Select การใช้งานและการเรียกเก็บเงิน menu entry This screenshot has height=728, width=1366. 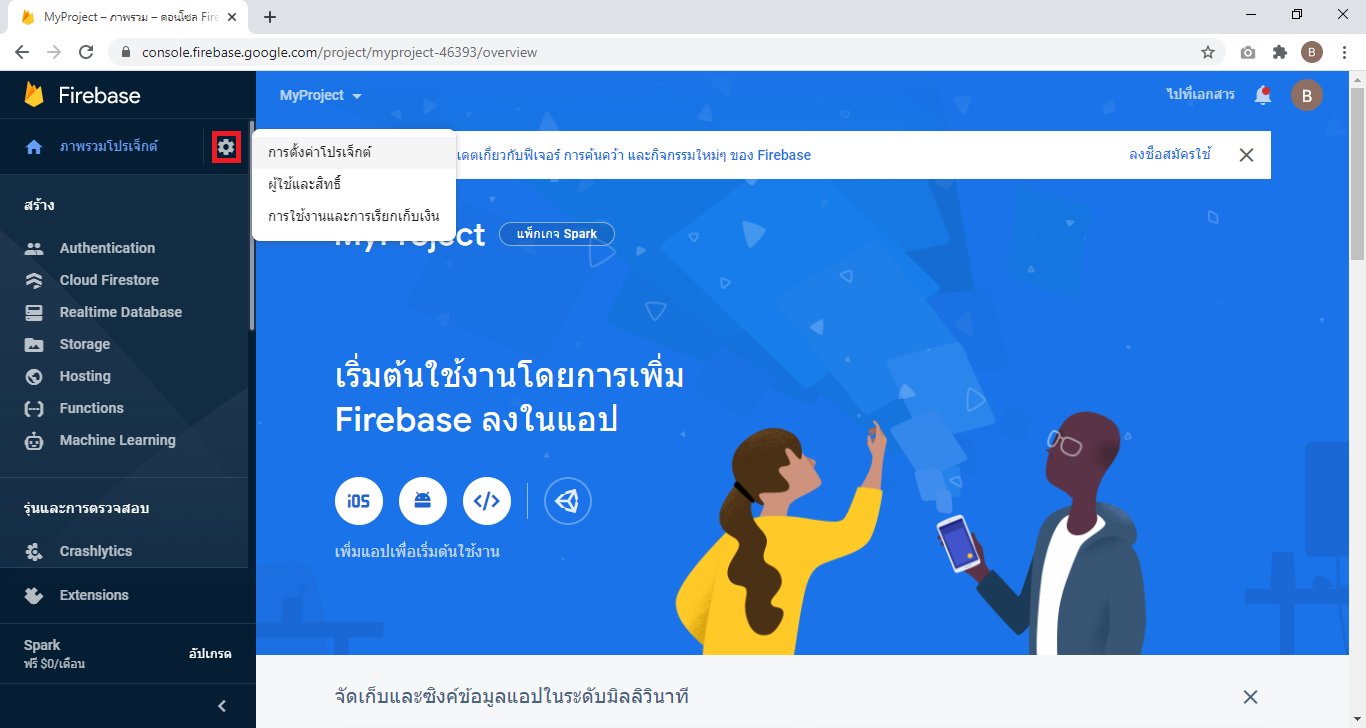click(x=354, y=216)
